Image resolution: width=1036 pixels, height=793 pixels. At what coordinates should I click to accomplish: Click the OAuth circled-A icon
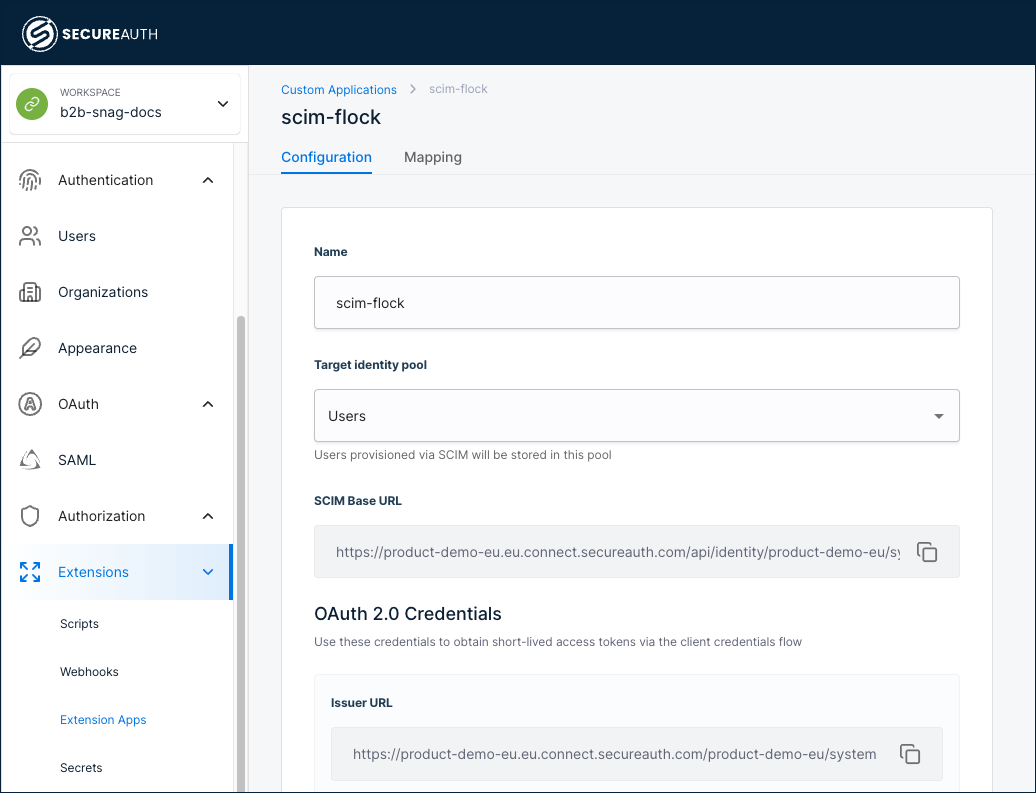(30, 404)
